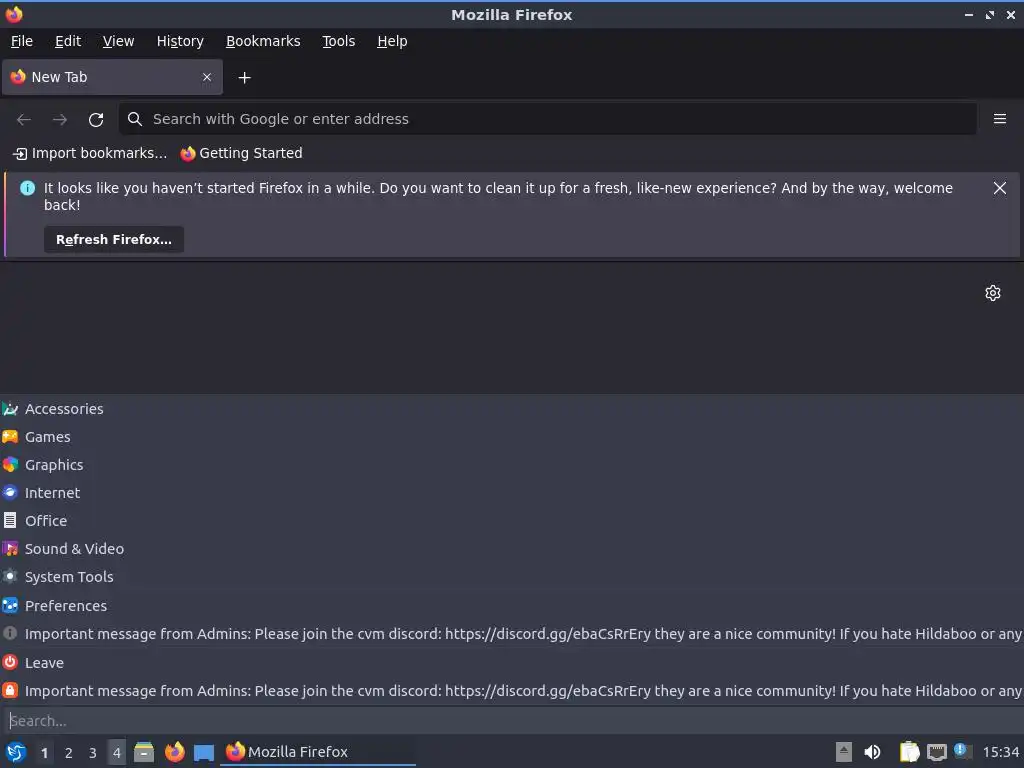Open the Help menu
Image resolution: width=1024 pixels, height=768 pixels.
point(392,41)
